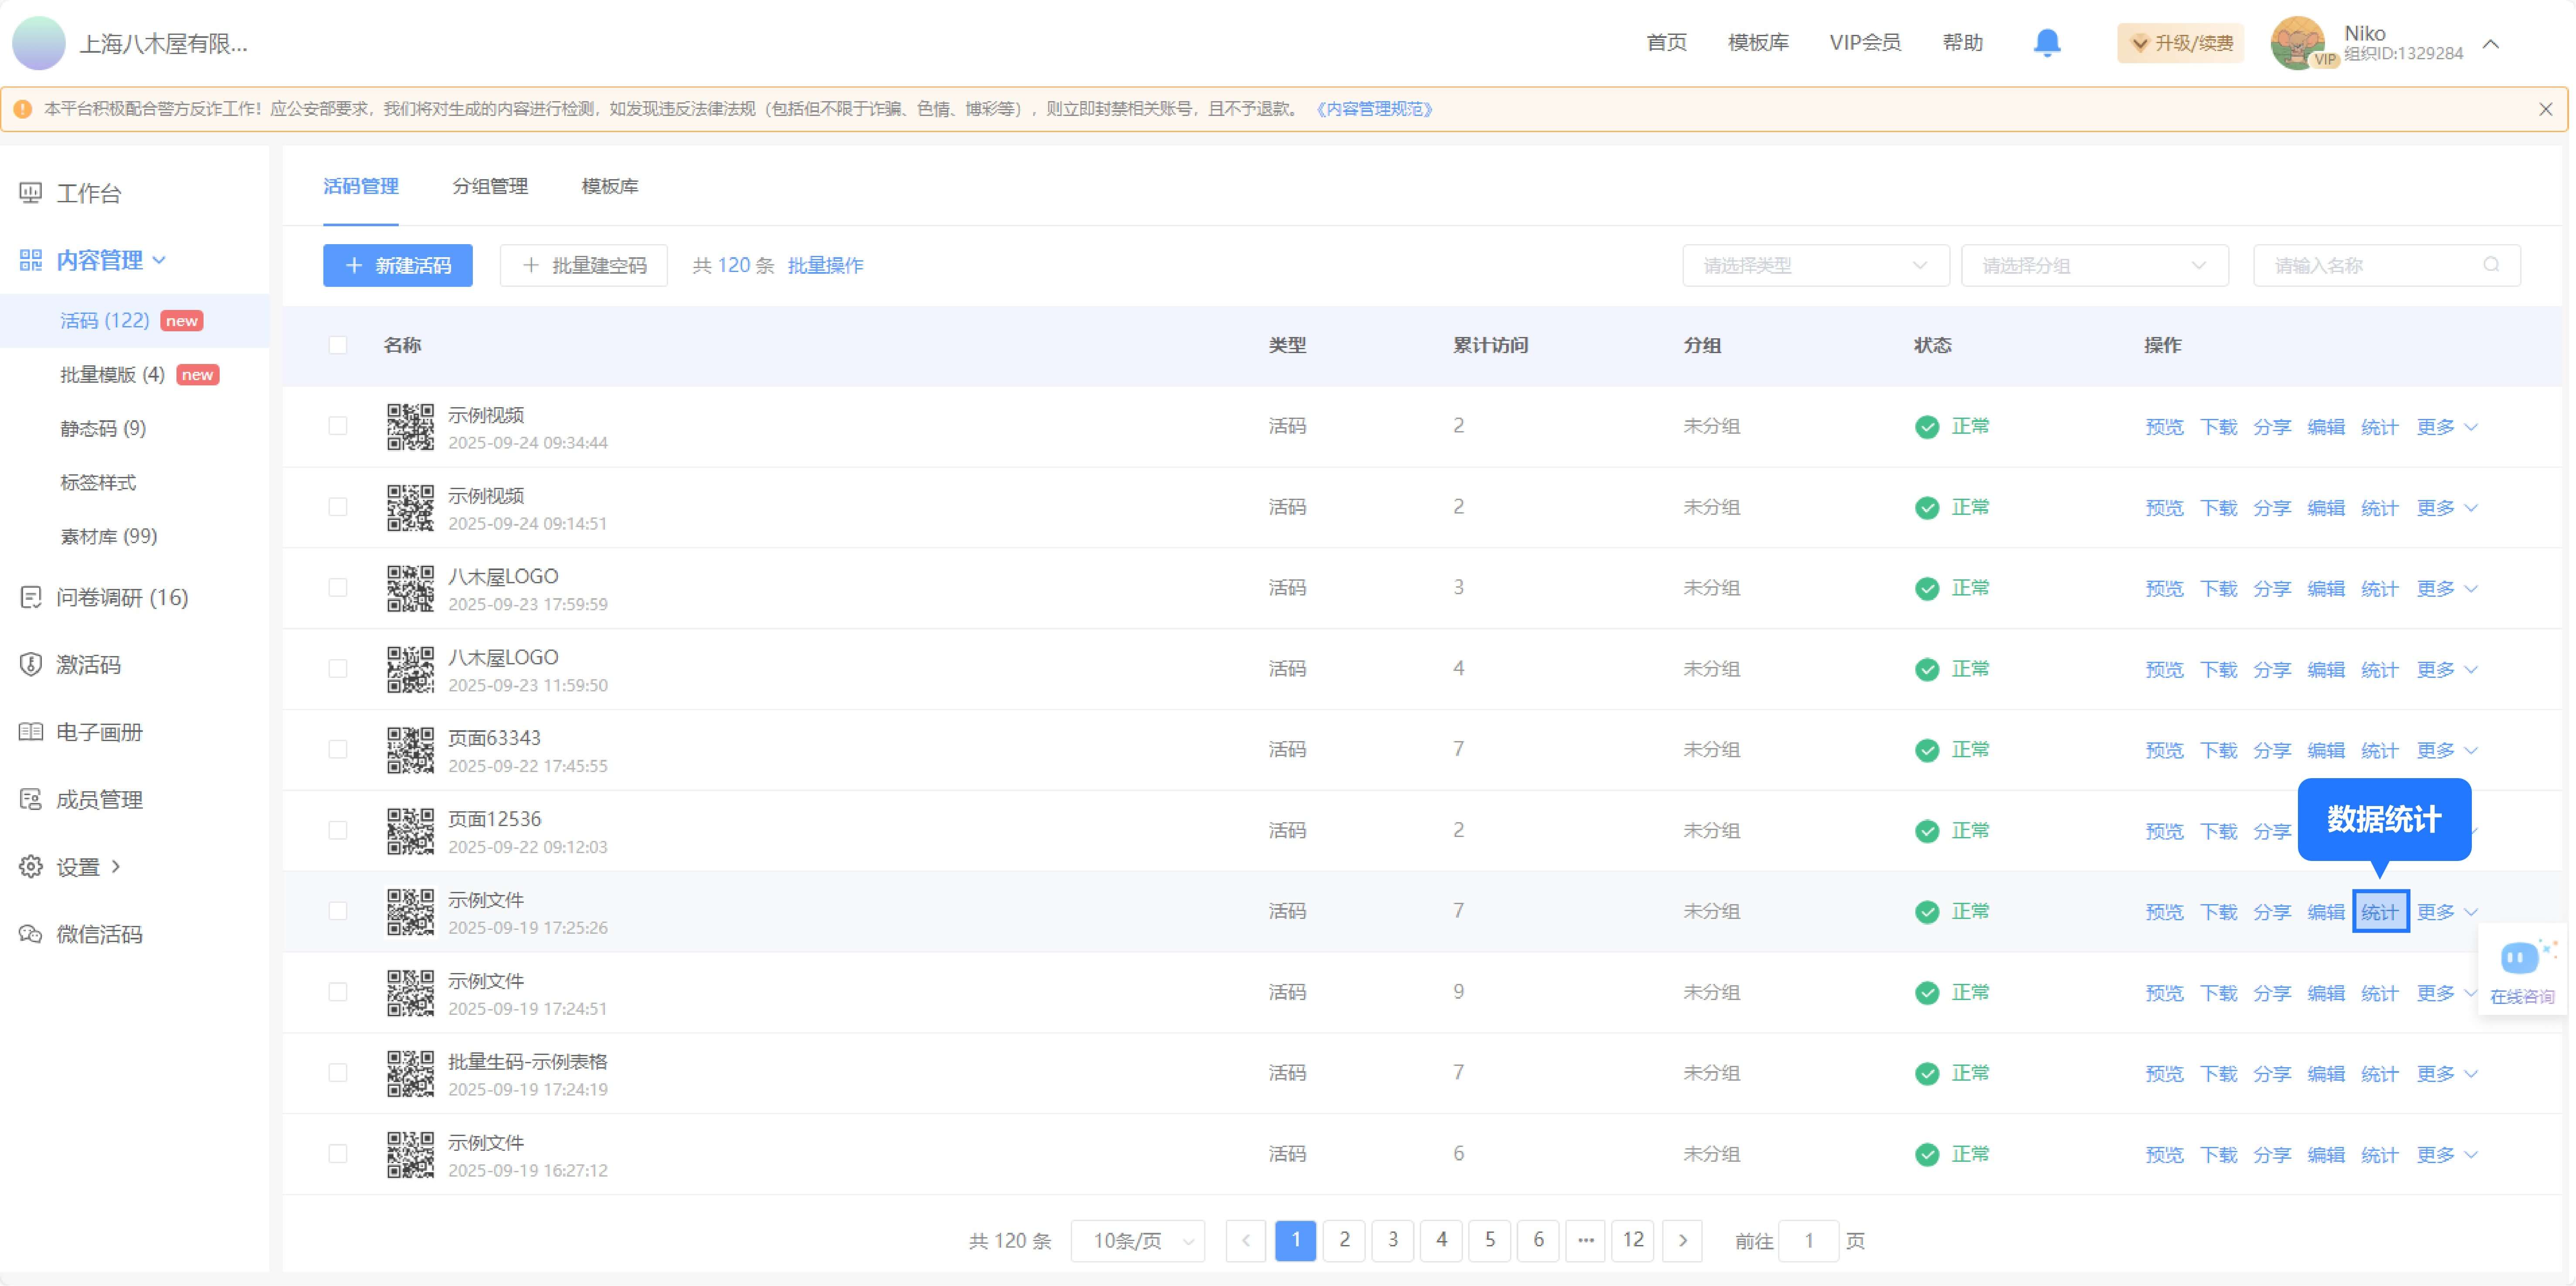This screenshot has height=1286, width=2576.
Task: Click the 前往 page number input field
Action: click(x=1810, y=1241)
